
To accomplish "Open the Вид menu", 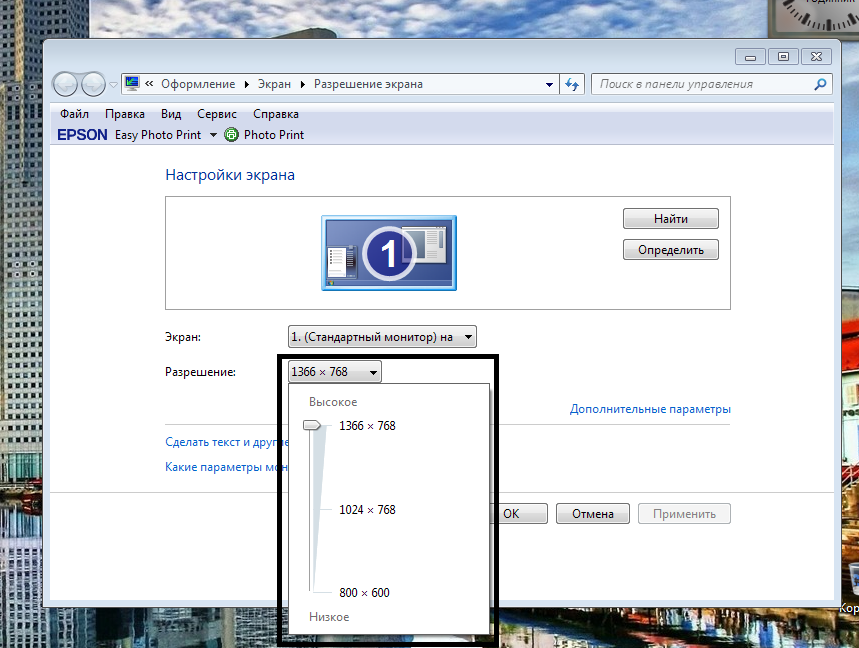I will (x=171, y=114).
